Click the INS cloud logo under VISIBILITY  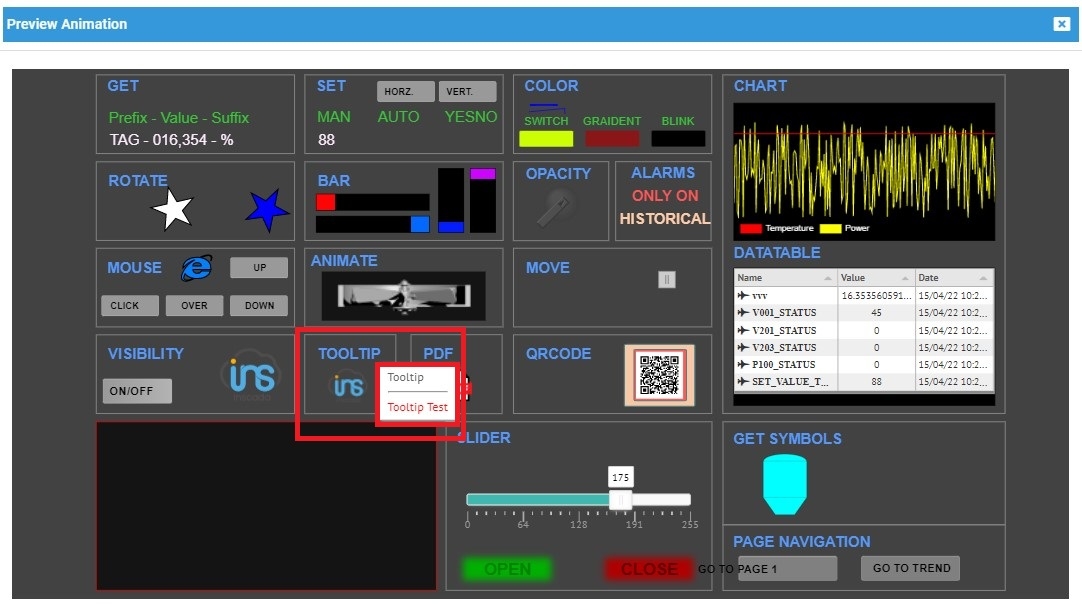250,376
